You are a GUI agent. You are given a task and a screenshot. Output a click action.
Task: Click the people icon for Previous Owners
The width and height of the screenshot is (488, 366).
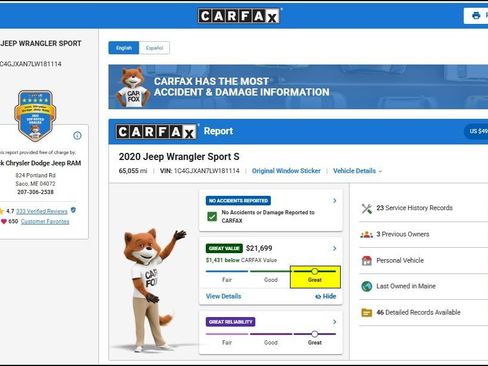click(367, 234)
